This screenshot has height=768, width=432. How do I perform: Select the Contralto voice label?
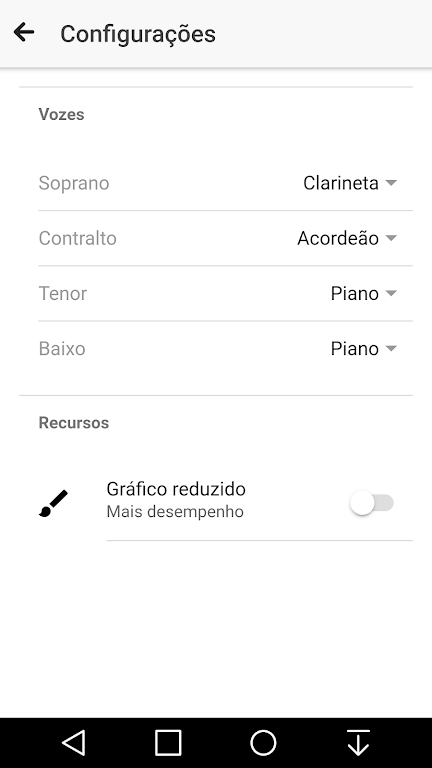(x=77, y=239)
